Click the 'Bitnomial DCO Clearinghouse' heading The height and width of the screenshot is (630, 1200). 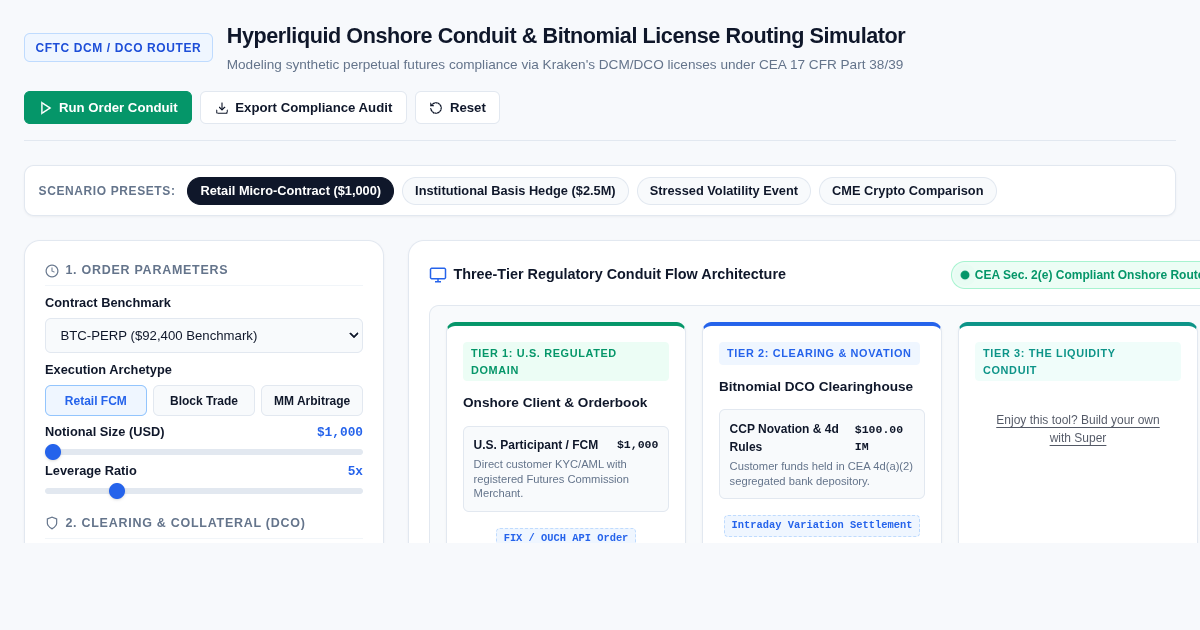(816, 386)
